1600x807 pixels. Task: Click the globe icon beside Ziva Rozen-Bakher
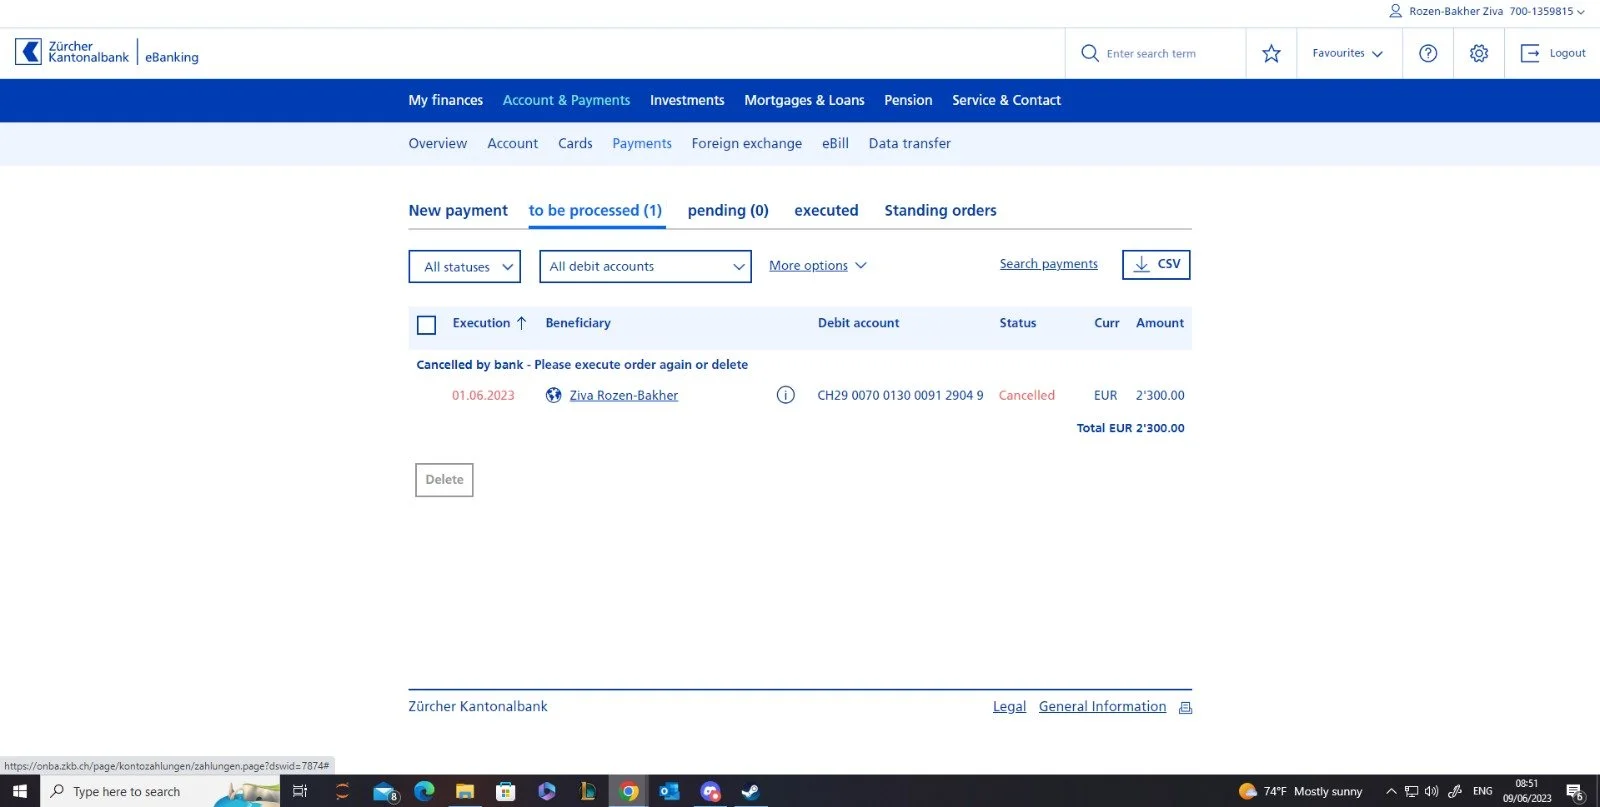553,395
